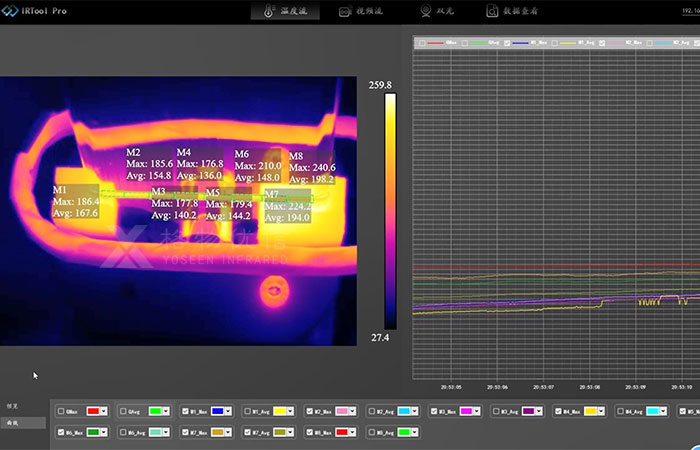Expand the M7_Max color dropdown

tap(228, 433)
